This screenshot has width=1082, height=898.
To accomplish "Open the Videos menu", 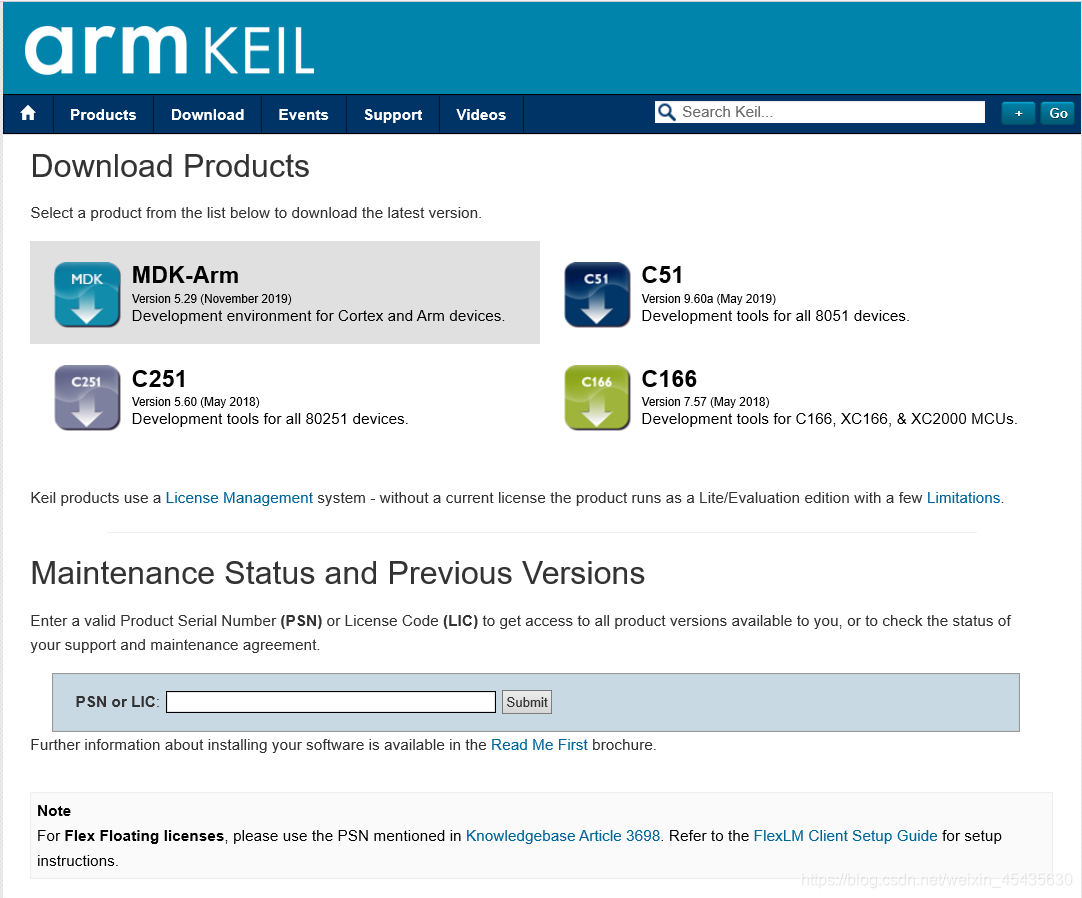I will click(x=481, y=115).
